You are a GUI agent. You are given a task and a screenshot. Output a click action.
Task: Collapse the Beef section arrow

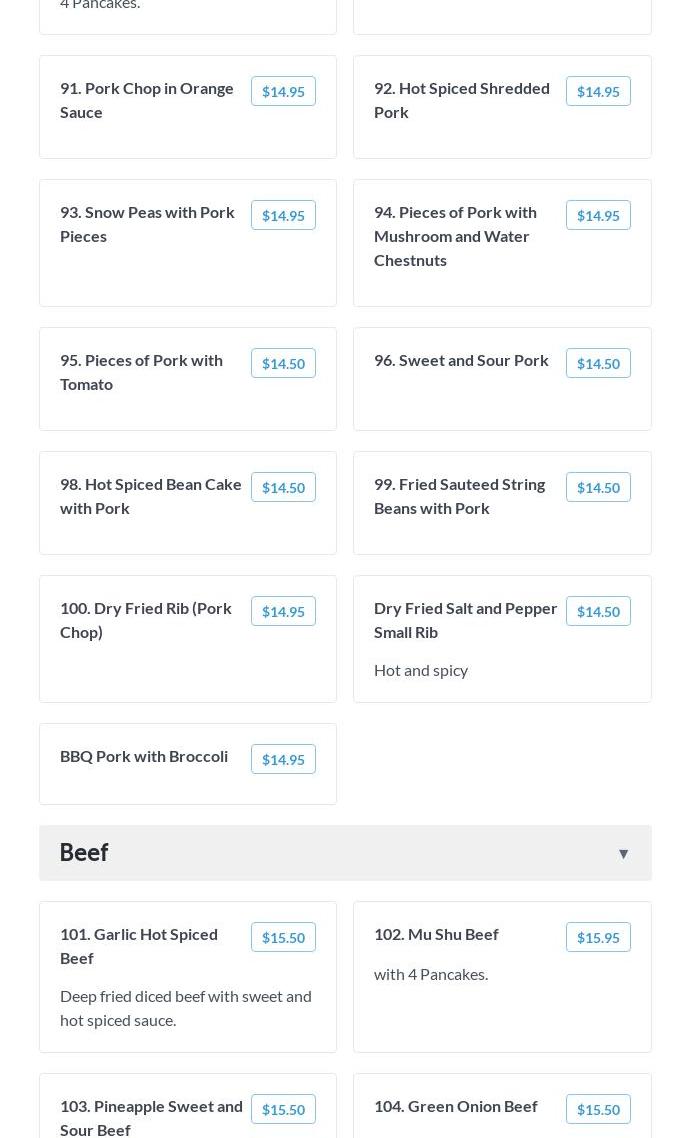623,853
